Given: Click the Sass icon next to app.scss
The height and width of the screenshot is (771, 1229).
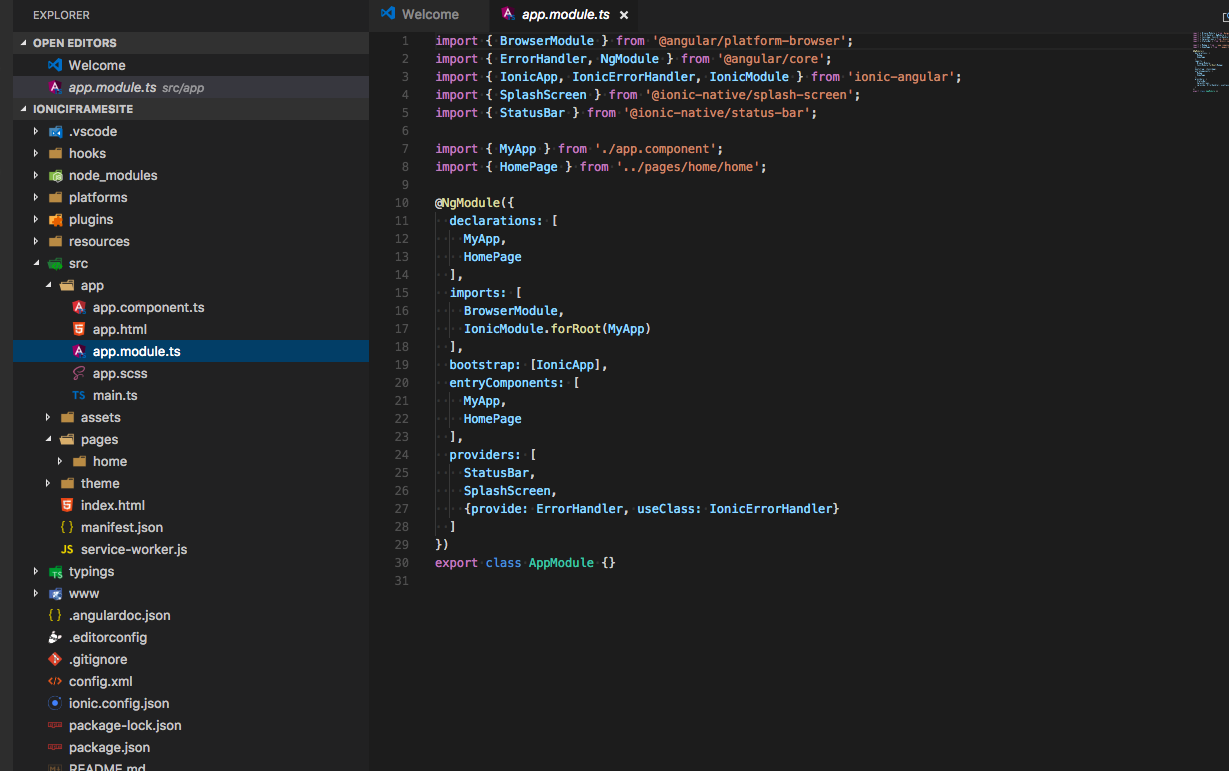Looking at the screenshot, I should tap(79, 373).
